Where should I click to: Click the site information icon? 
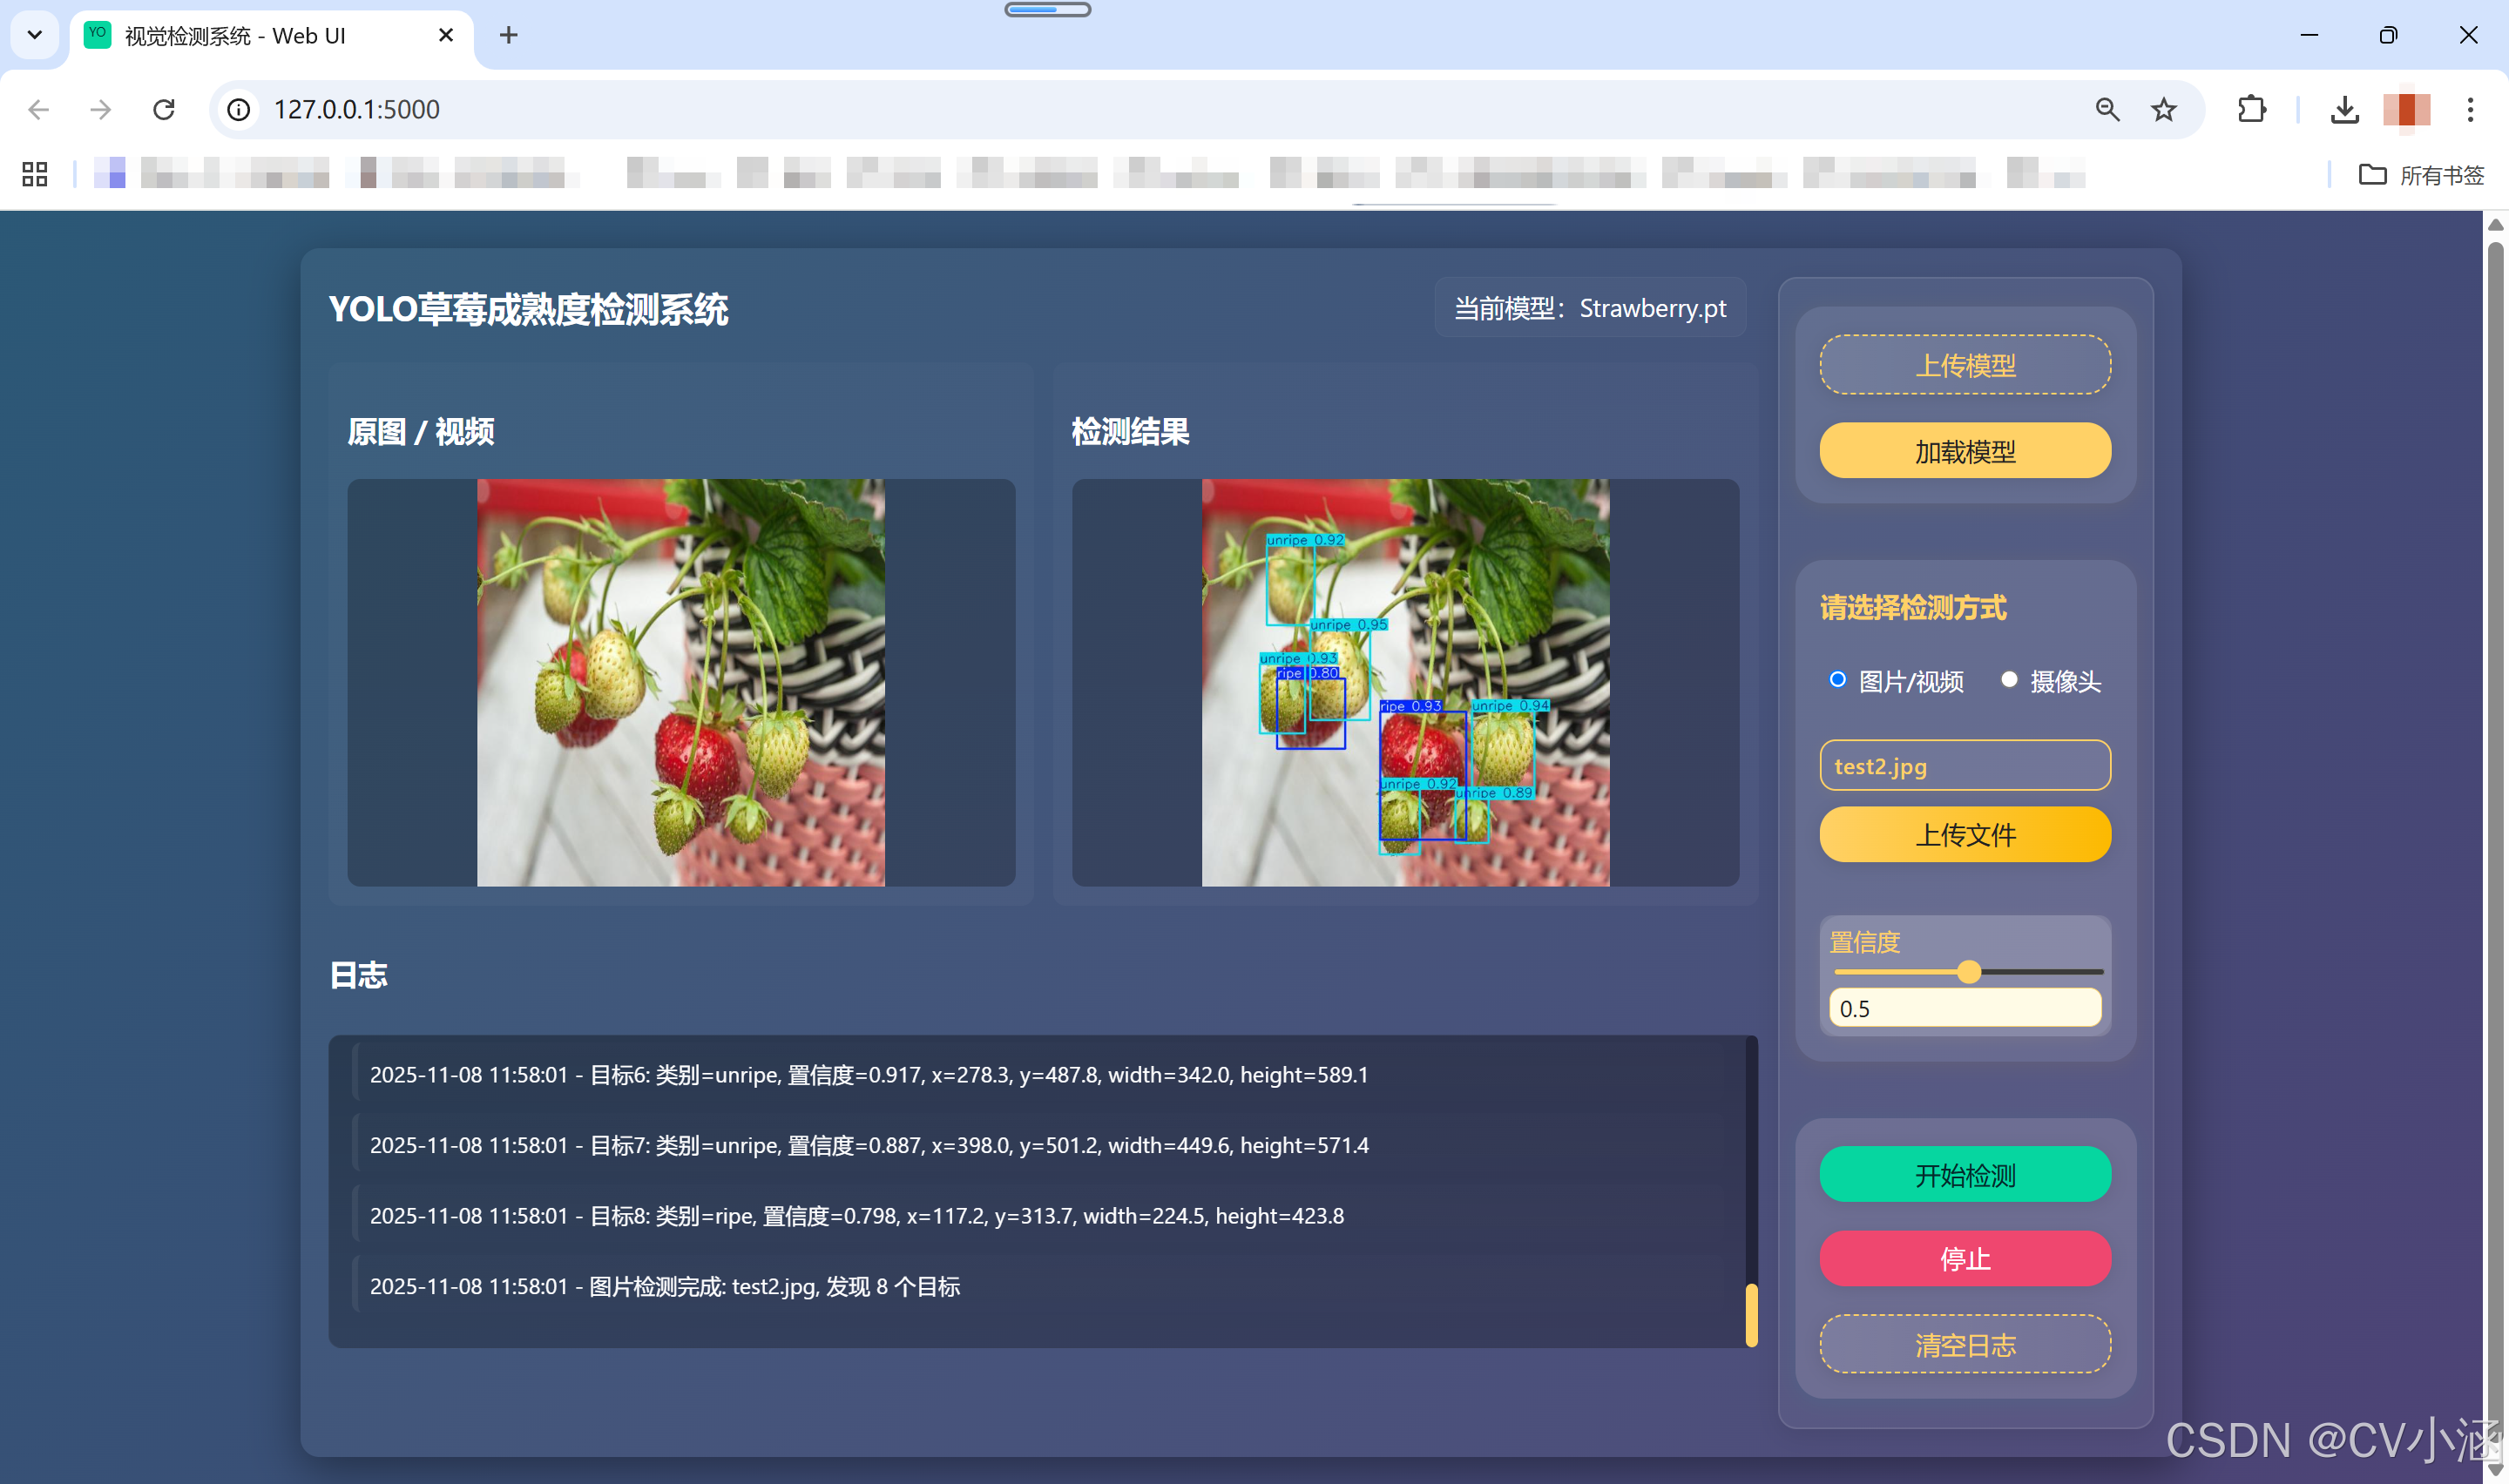tap(238, 109)
